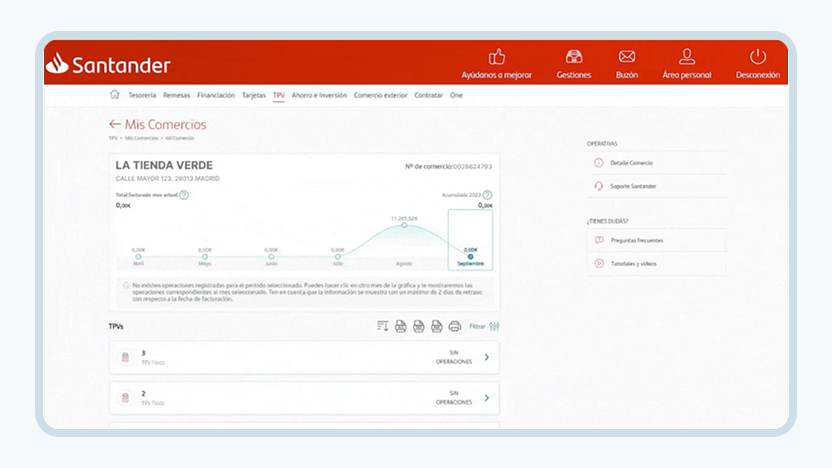Screen dimensions: 832x468
Task: Select the TPV menu tab
Action: point(279,95)
